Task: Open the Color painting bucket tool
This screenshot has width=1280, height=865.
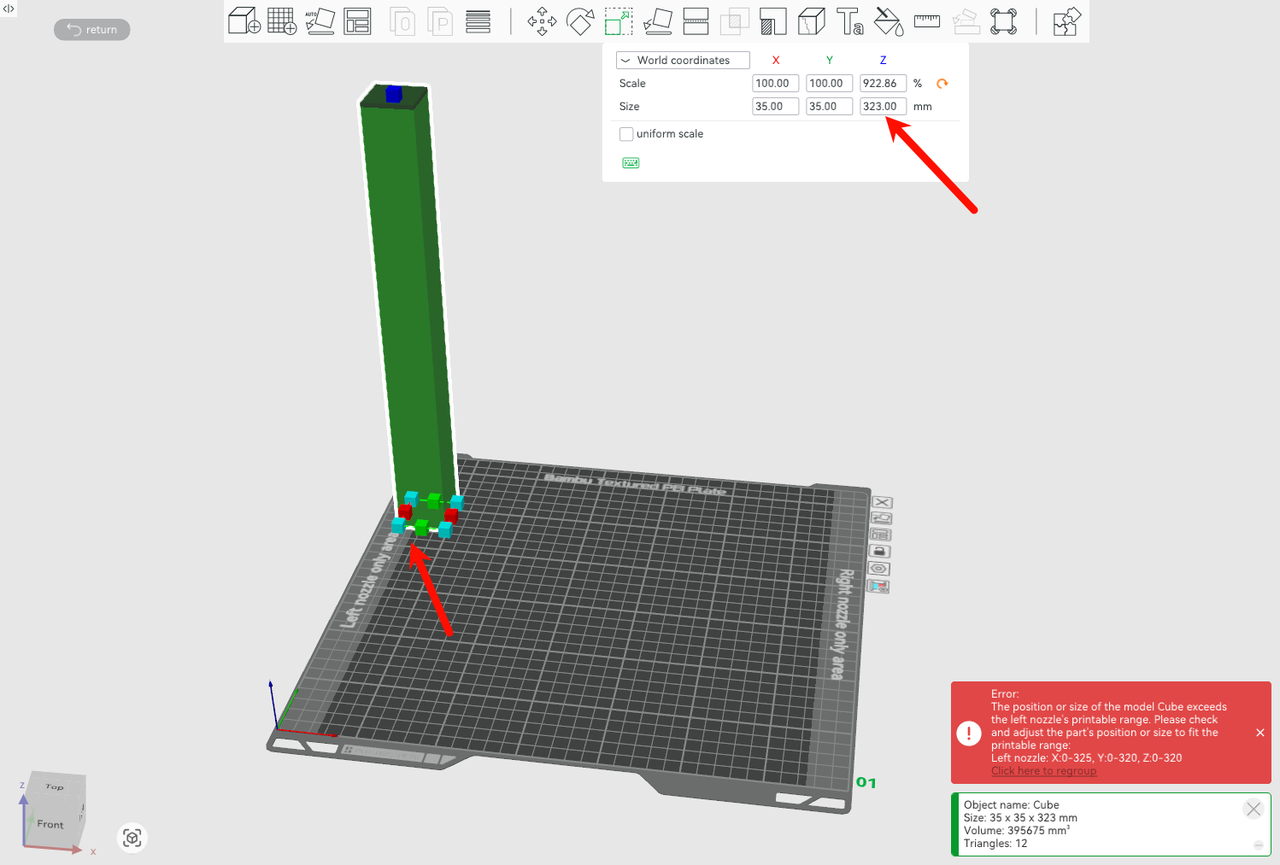Action: coord(888,21)
